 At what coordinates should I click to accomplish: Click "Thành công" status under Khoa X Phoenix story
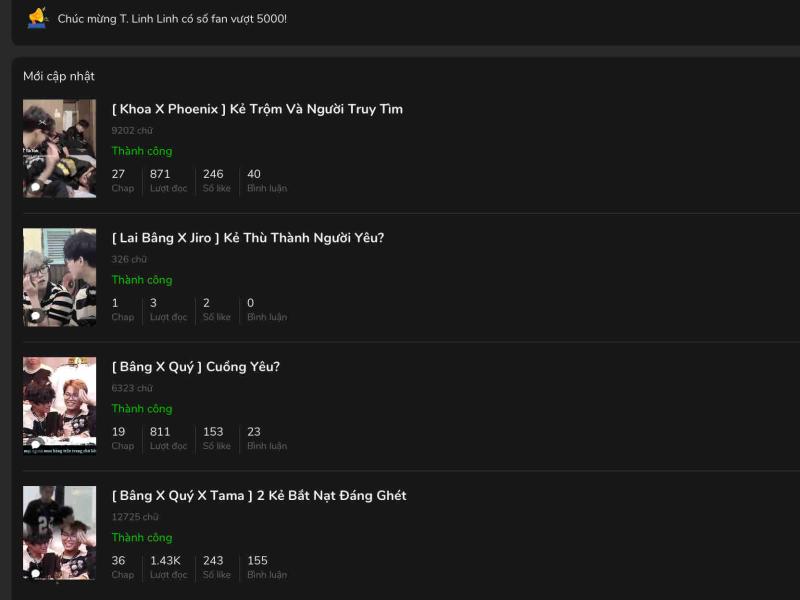(x=142, y=151)
